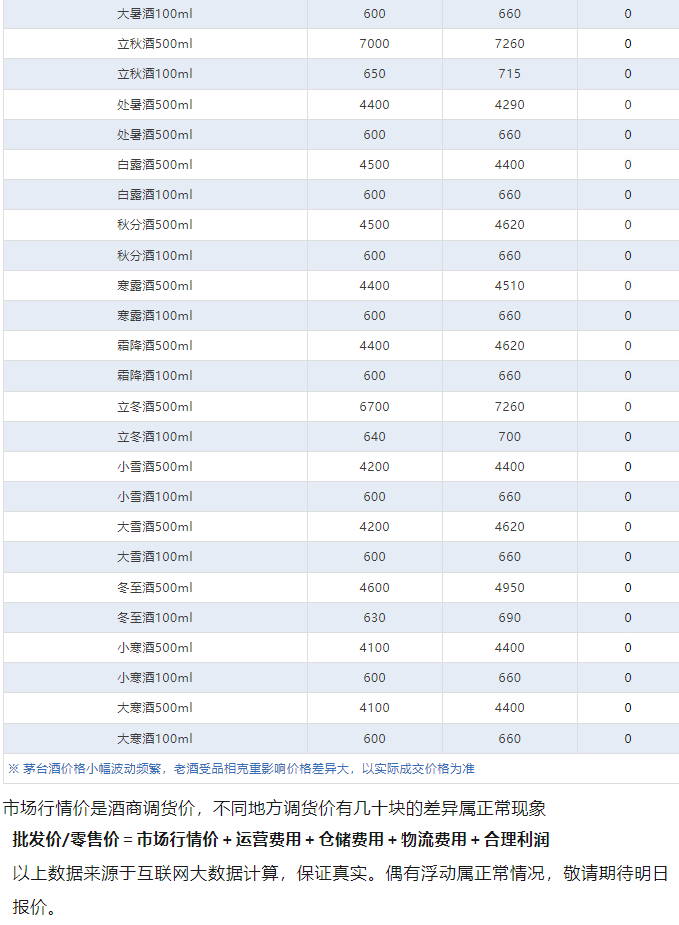Click the price value 4600

click(374, 588)
